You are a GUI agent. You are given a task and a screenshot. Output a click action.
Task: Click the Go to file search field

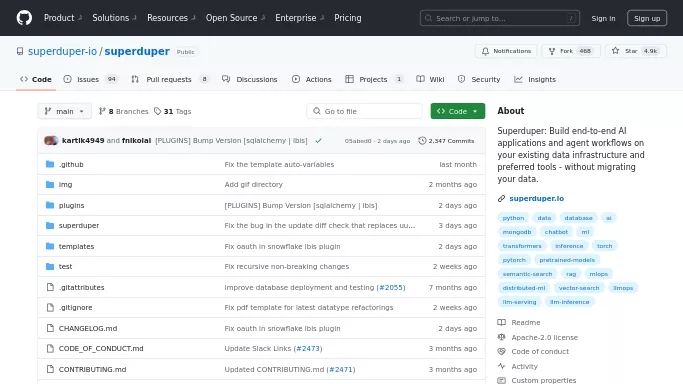[365, 111]
